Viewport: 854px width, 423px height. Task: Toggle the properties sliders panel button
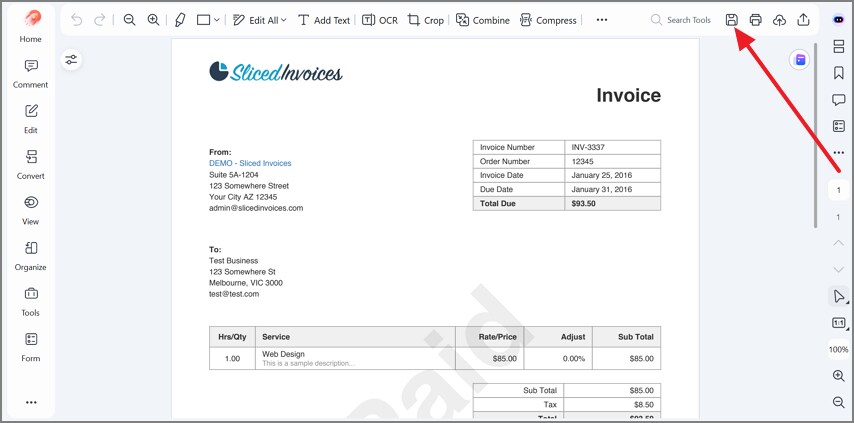coord(71,59)
